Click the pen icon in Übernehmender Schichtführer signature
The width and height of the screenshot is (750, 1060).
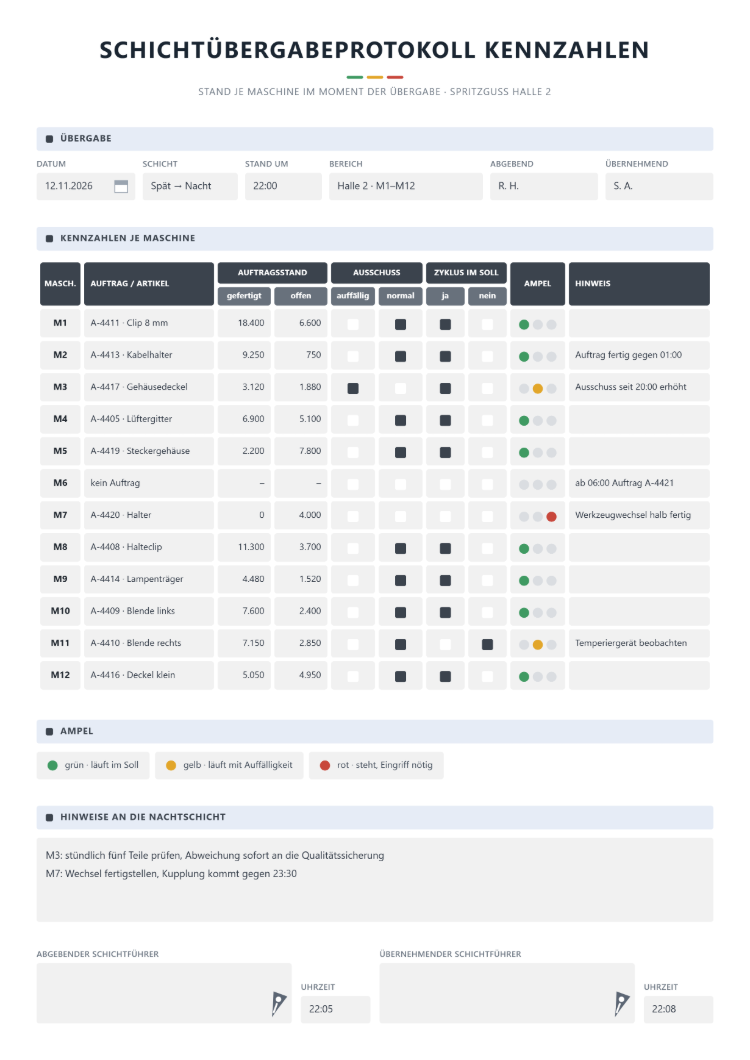point(622,1003)
